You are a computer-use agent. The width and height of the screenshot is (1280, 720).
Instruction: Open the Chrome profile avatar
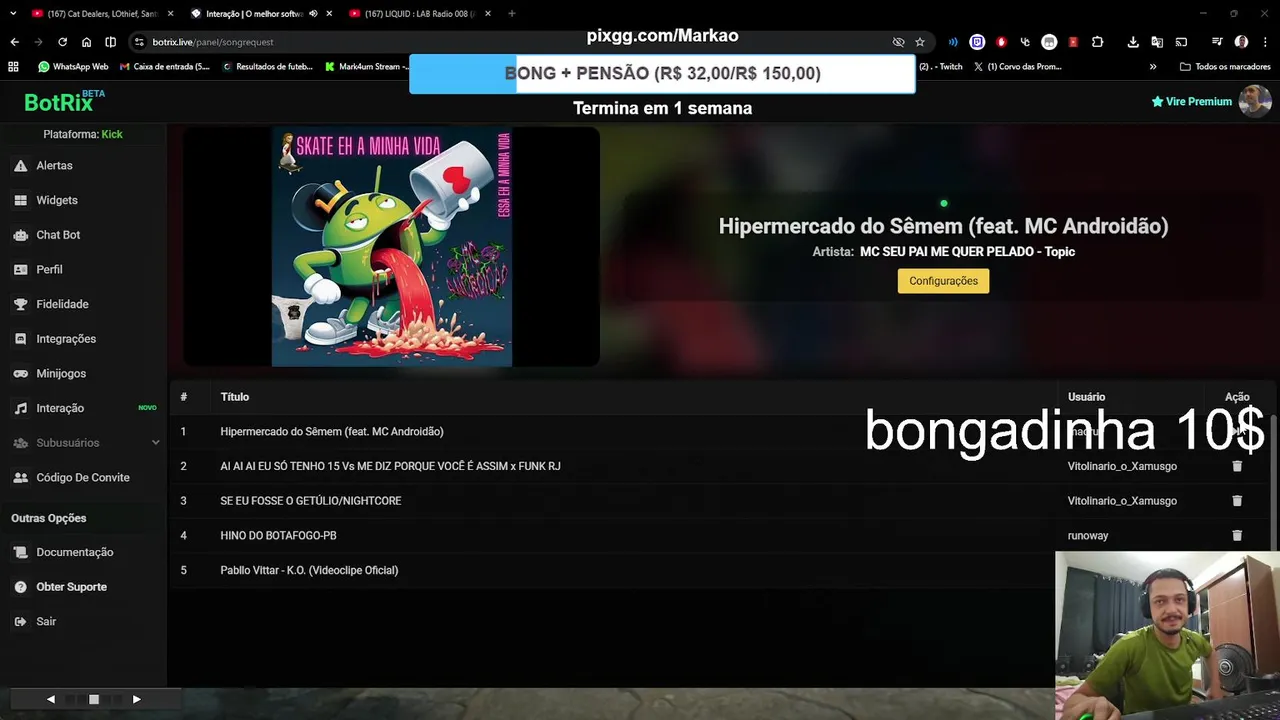[1241, 42]
